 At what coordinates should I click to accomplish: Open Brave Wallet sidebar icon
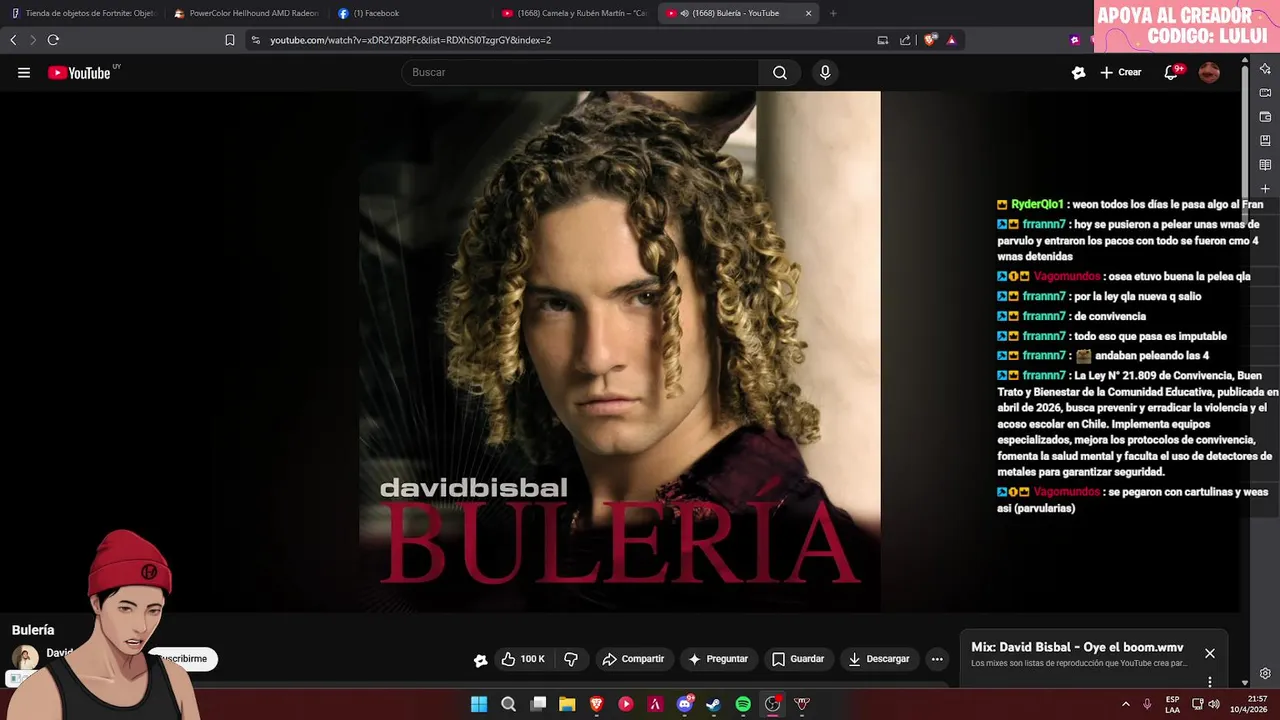click(1265, 116)
